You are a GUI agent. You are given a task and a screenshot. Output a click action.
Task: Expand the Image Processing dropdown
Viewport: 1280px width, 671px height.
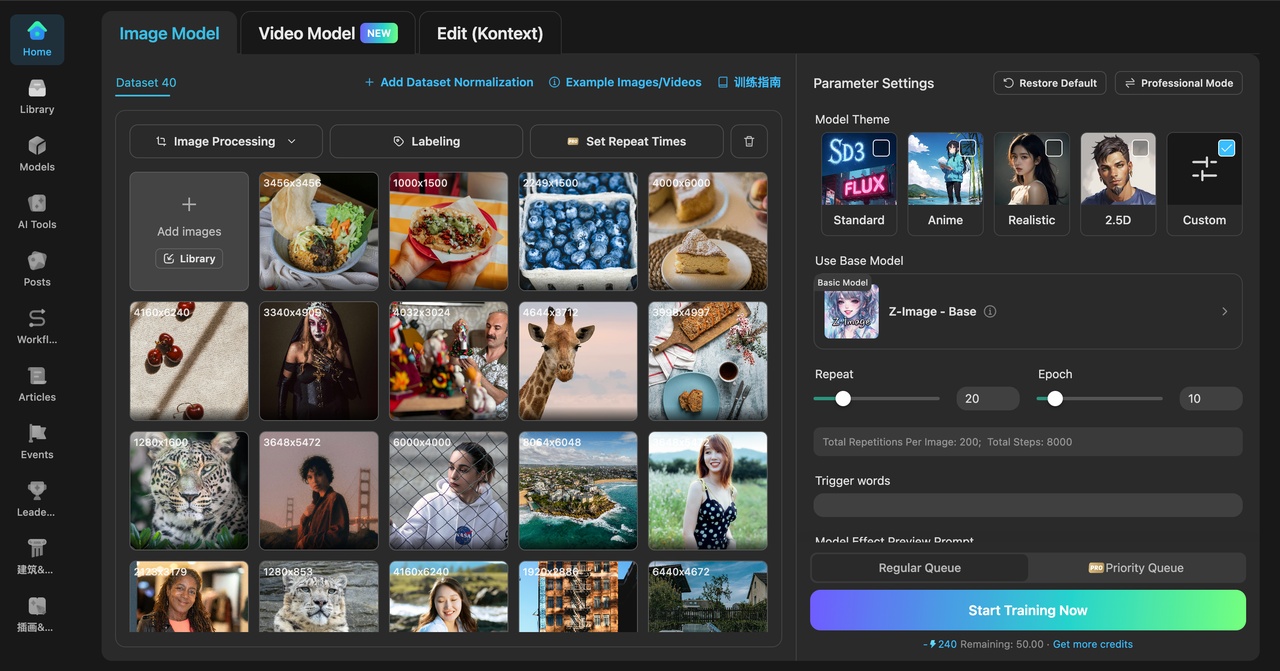[x=226, y=142]
